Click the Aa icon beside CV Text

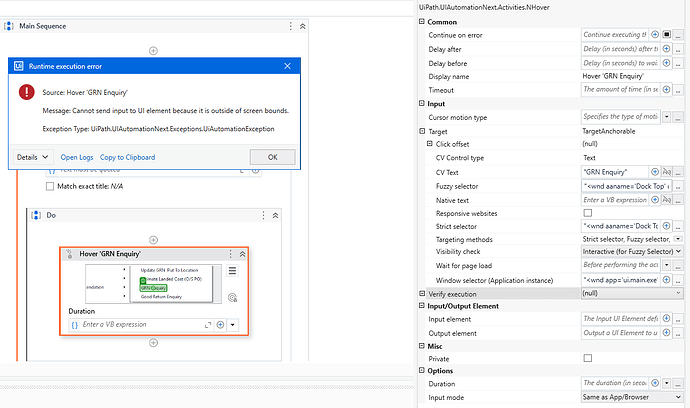click(667, 172)
